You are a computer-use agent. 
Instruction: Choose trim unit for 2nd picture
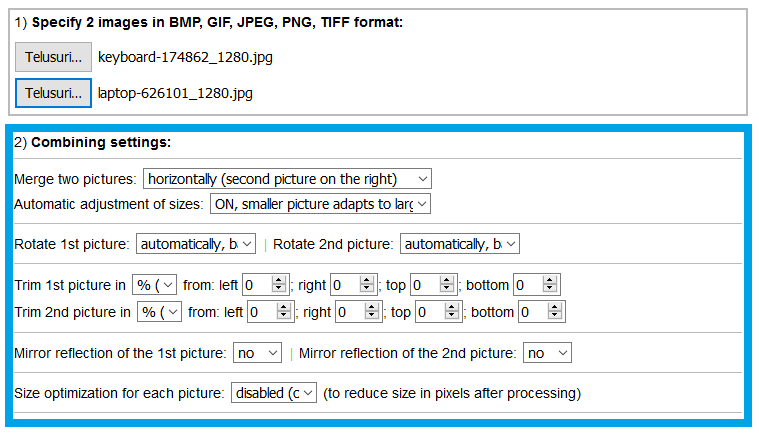click(x=159, y=312)
